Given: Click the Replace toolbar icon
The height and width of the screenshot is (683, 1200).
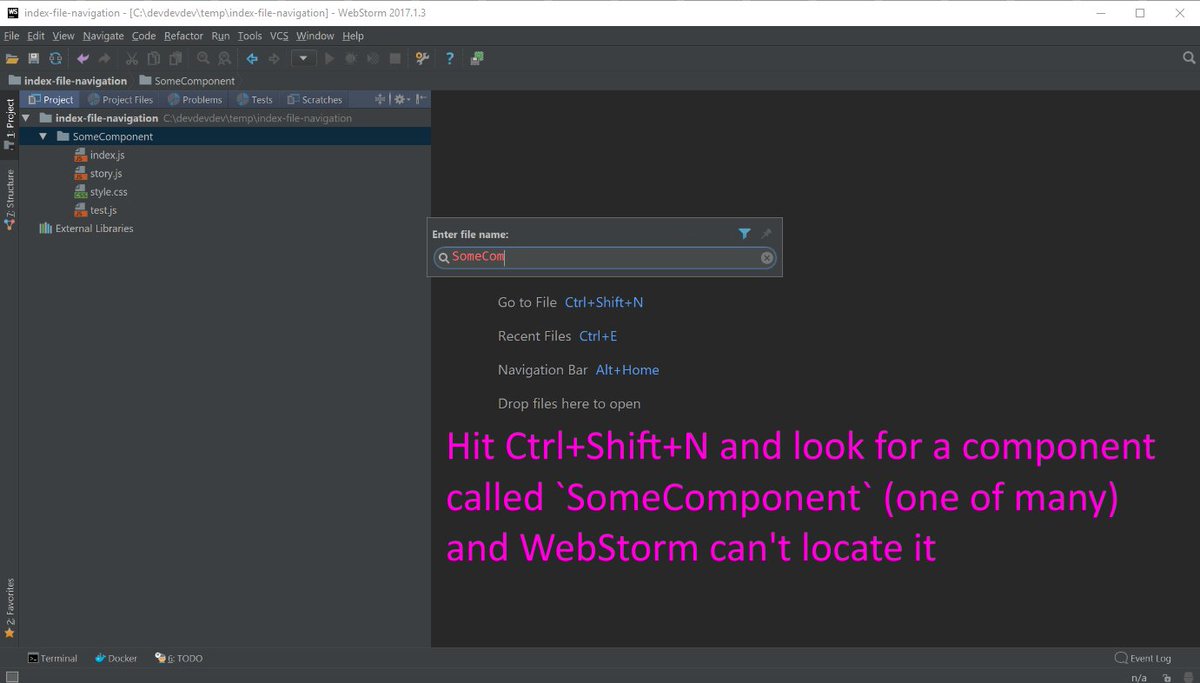Looking at the screenshot, I should tap(224, 59).
